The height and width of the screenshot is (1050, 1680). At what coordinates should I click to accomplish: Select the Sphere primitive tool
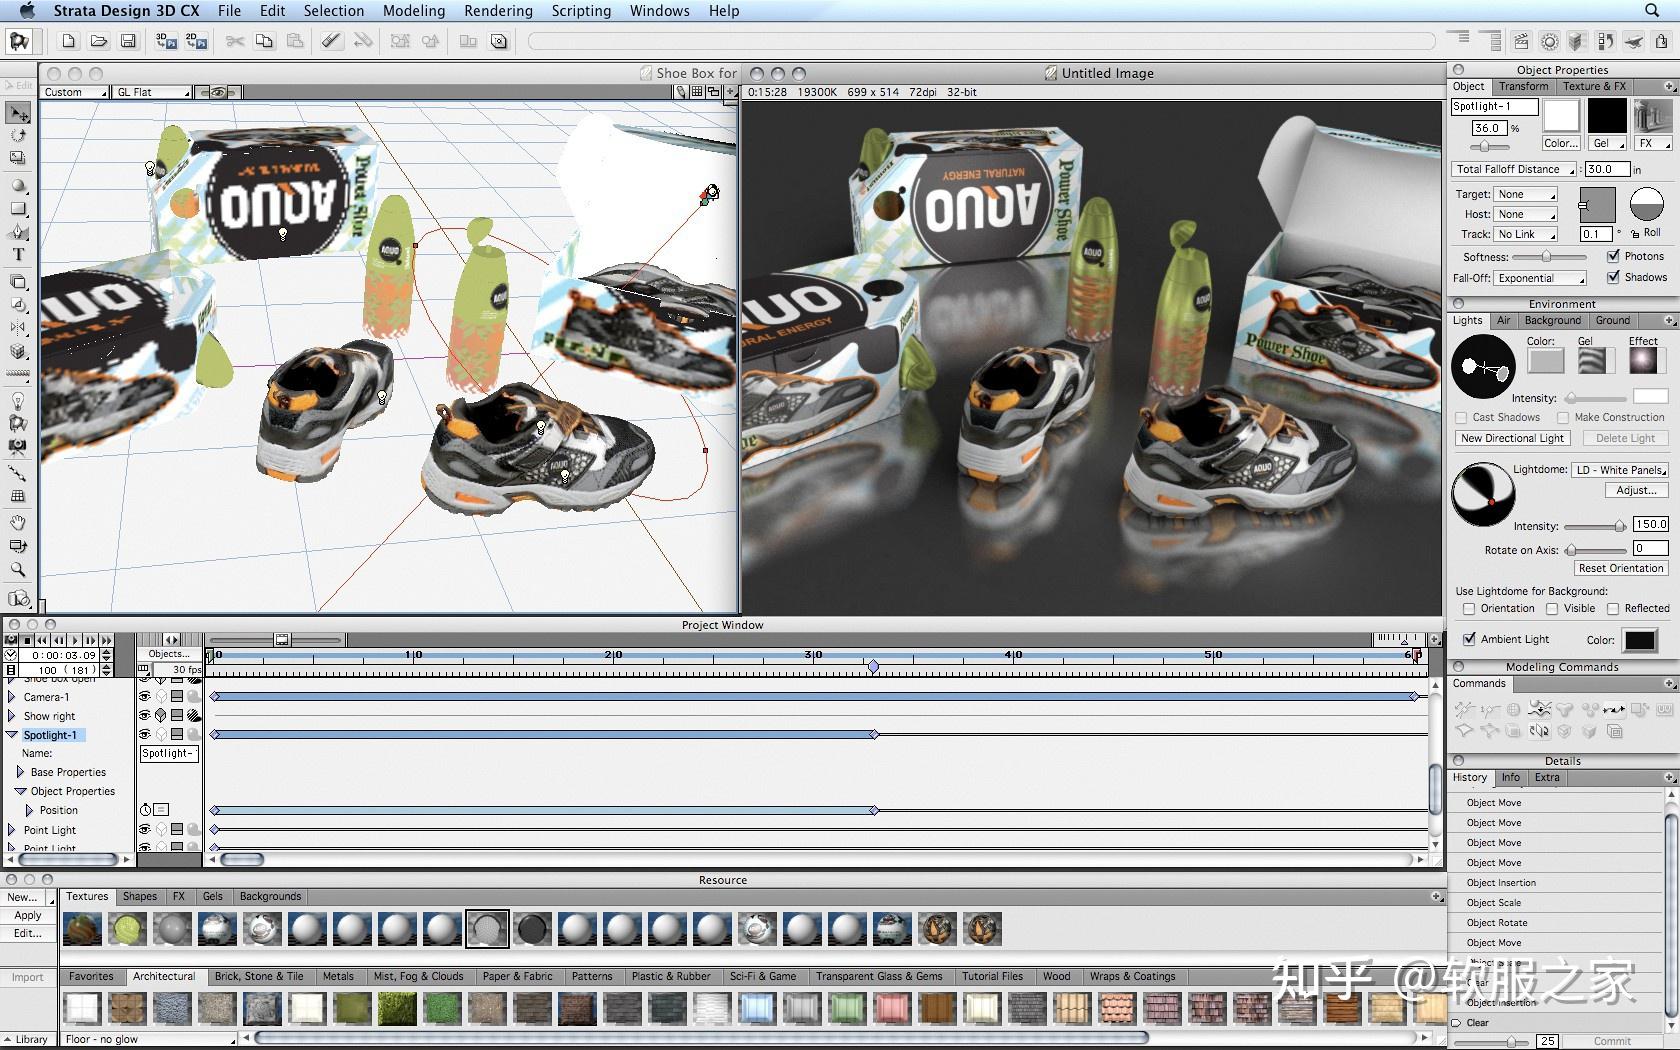18,186
